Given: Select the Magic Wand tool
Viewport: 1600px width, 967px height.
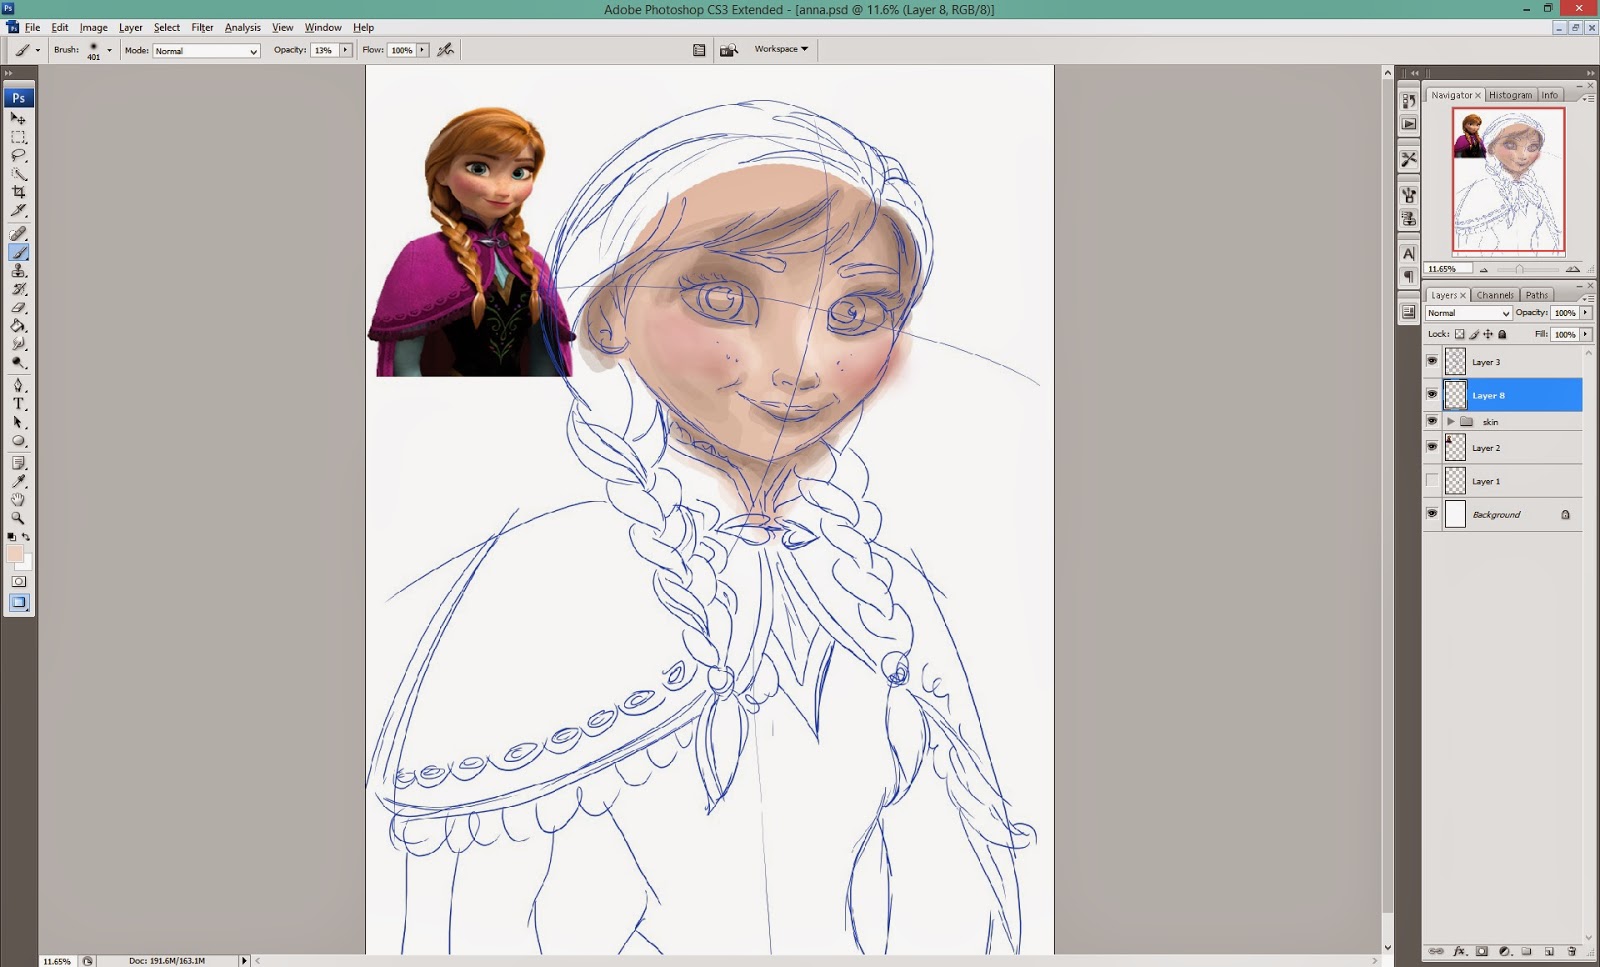Looking at the screenshot, I should tap(18, 174).
